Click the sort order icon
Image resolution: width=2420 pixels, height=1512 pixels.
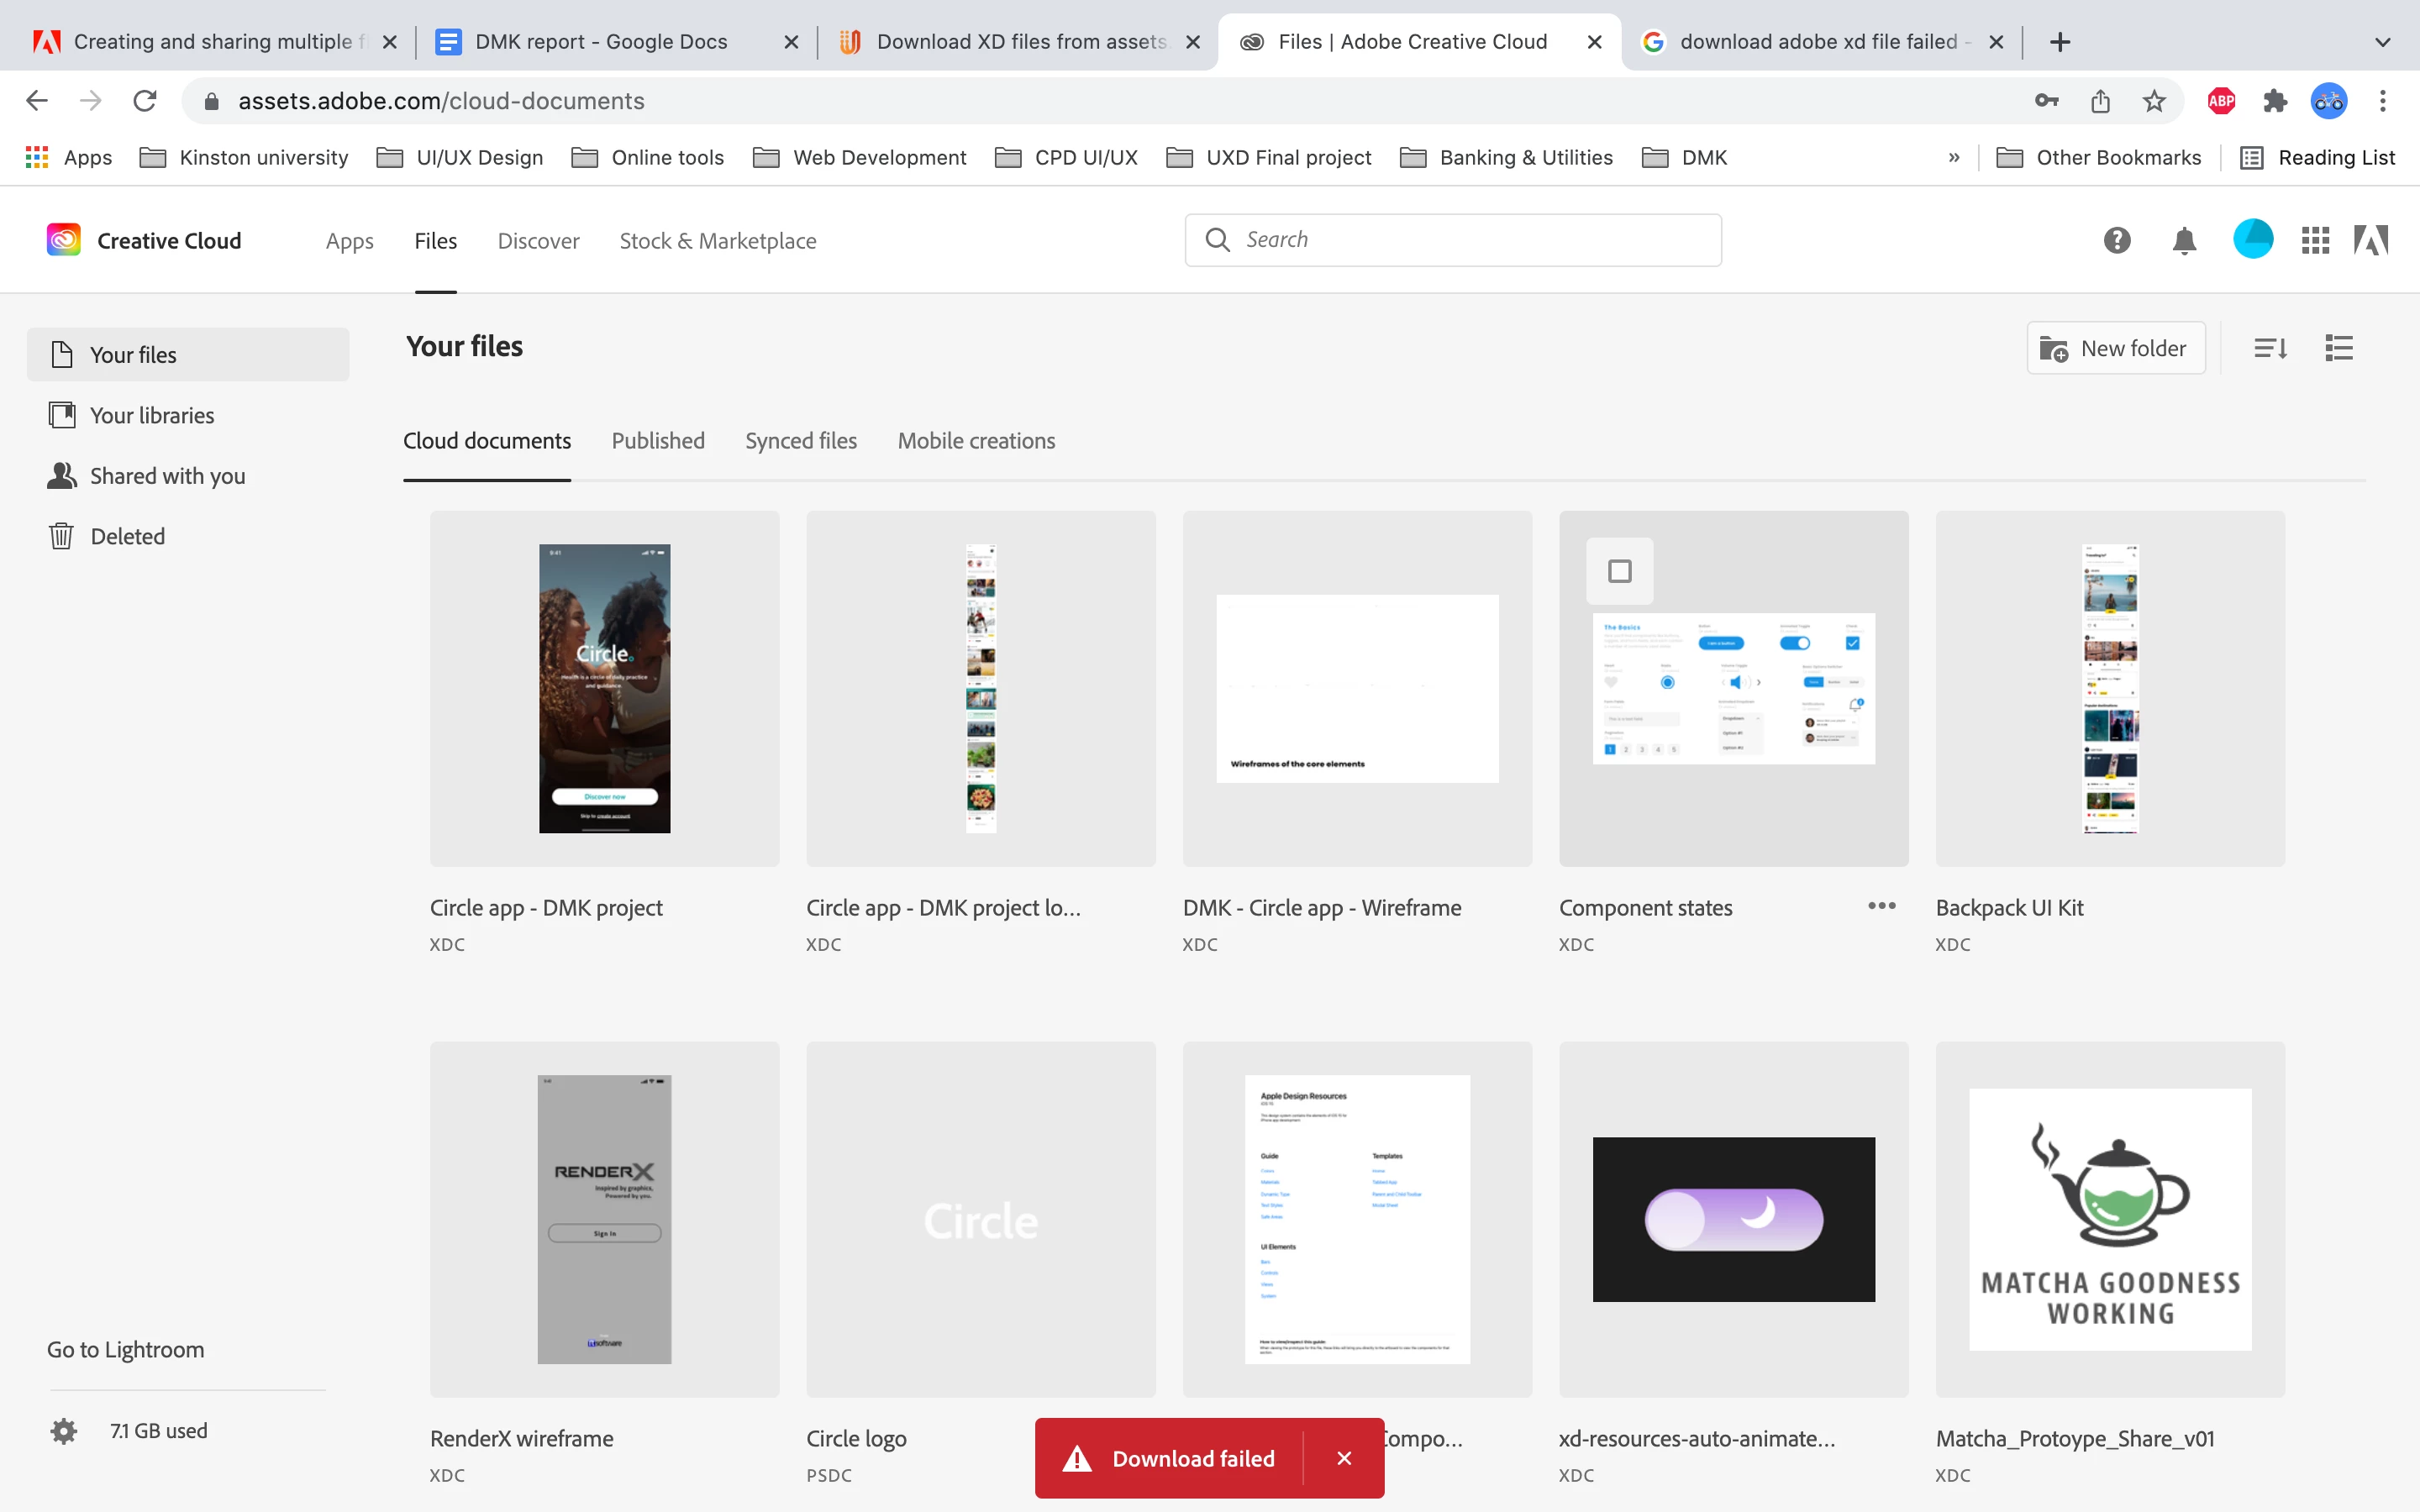click(2270, 348)
